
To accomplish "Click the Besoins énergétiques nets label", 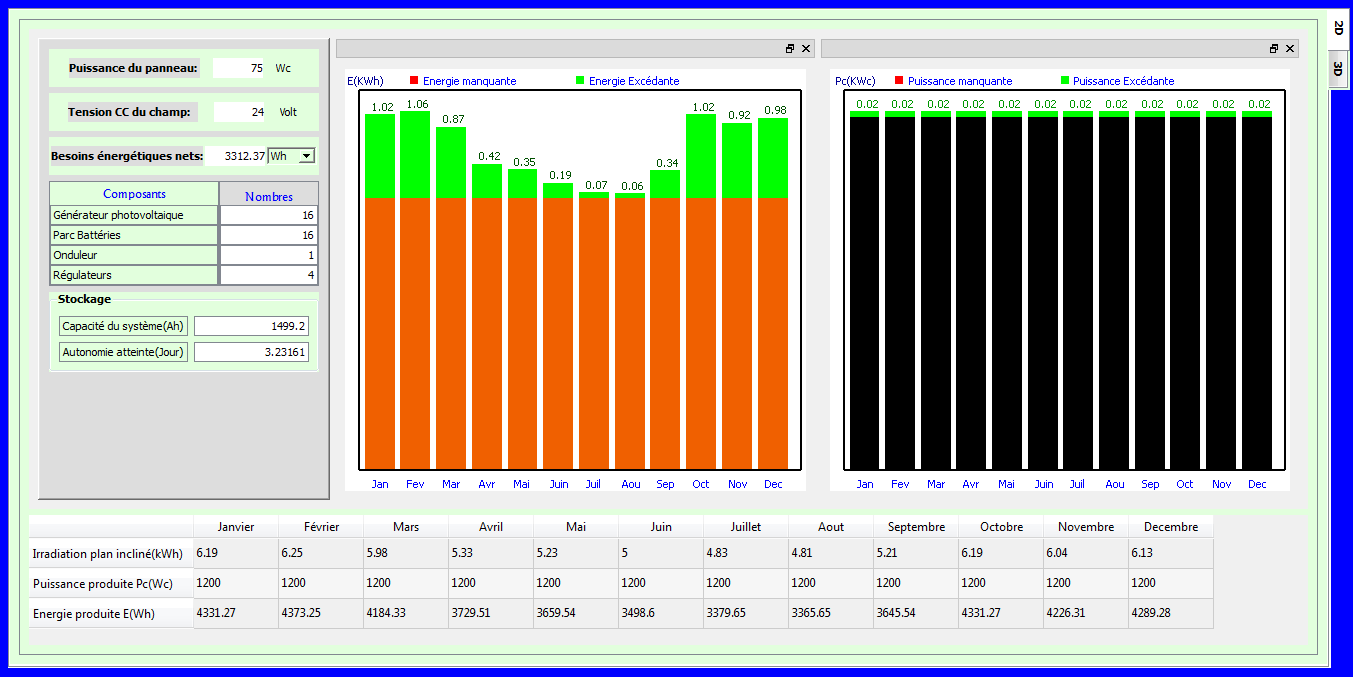I will (127, 156).
